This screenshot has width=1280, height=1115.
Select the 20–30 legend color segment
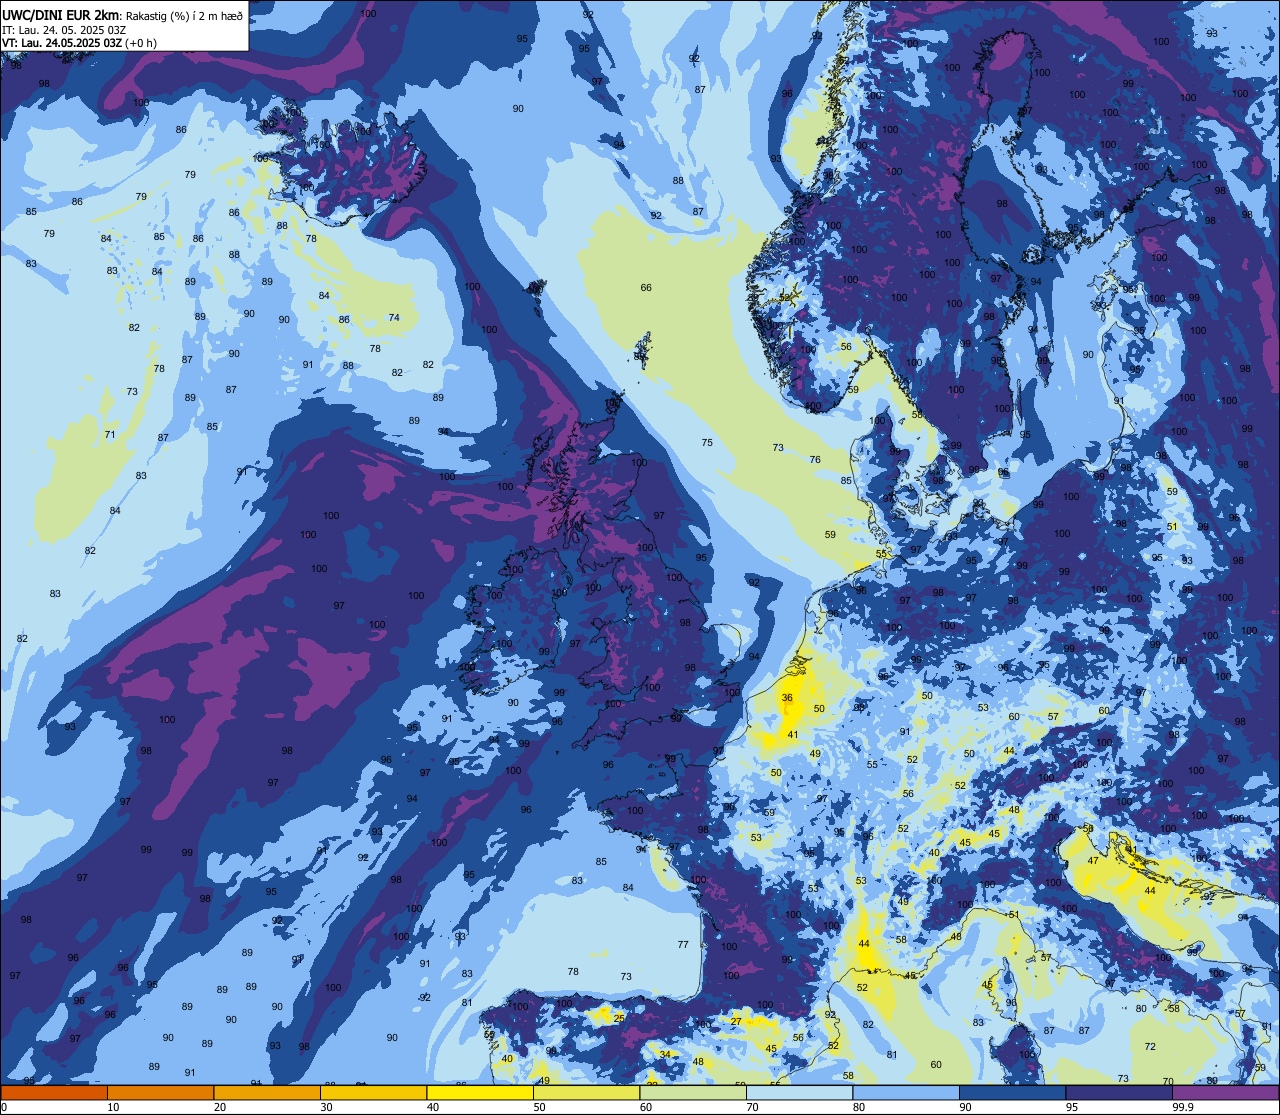click(266, 1092)
